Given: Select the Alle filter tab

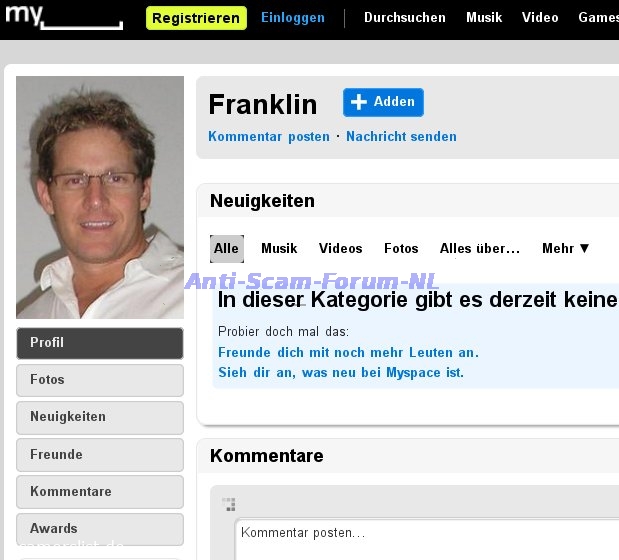Looking at the screenshot, I should [x=227, y=249].
